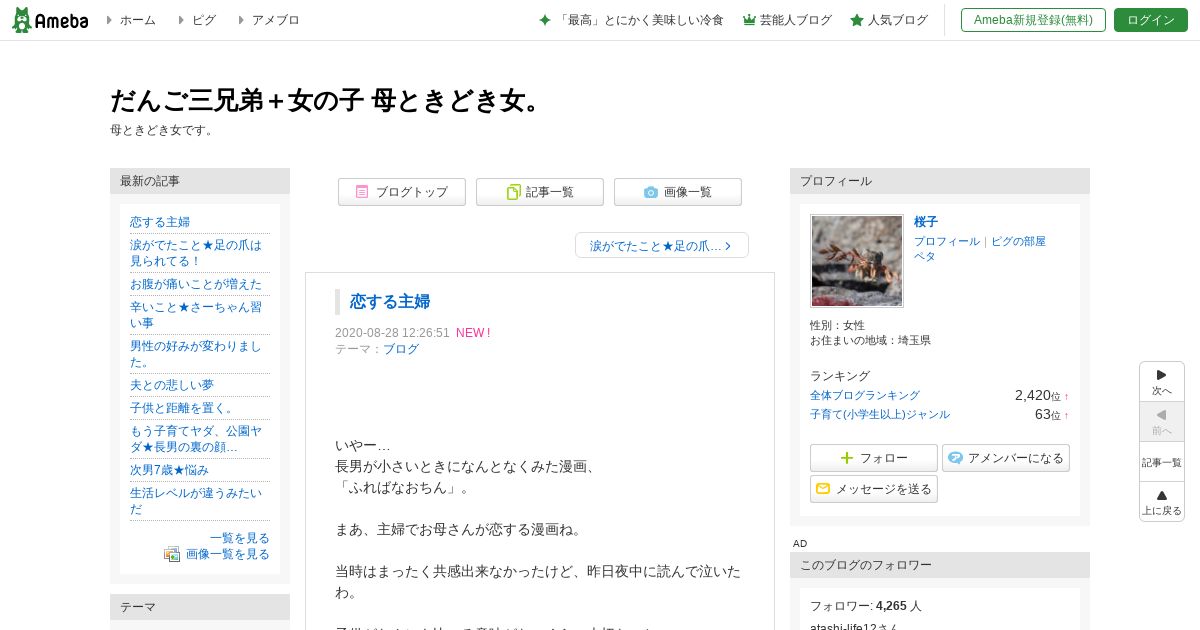This screenshot has height=630, width=1200.
Task: Open the プロフィール link
Action: (947, 241)
